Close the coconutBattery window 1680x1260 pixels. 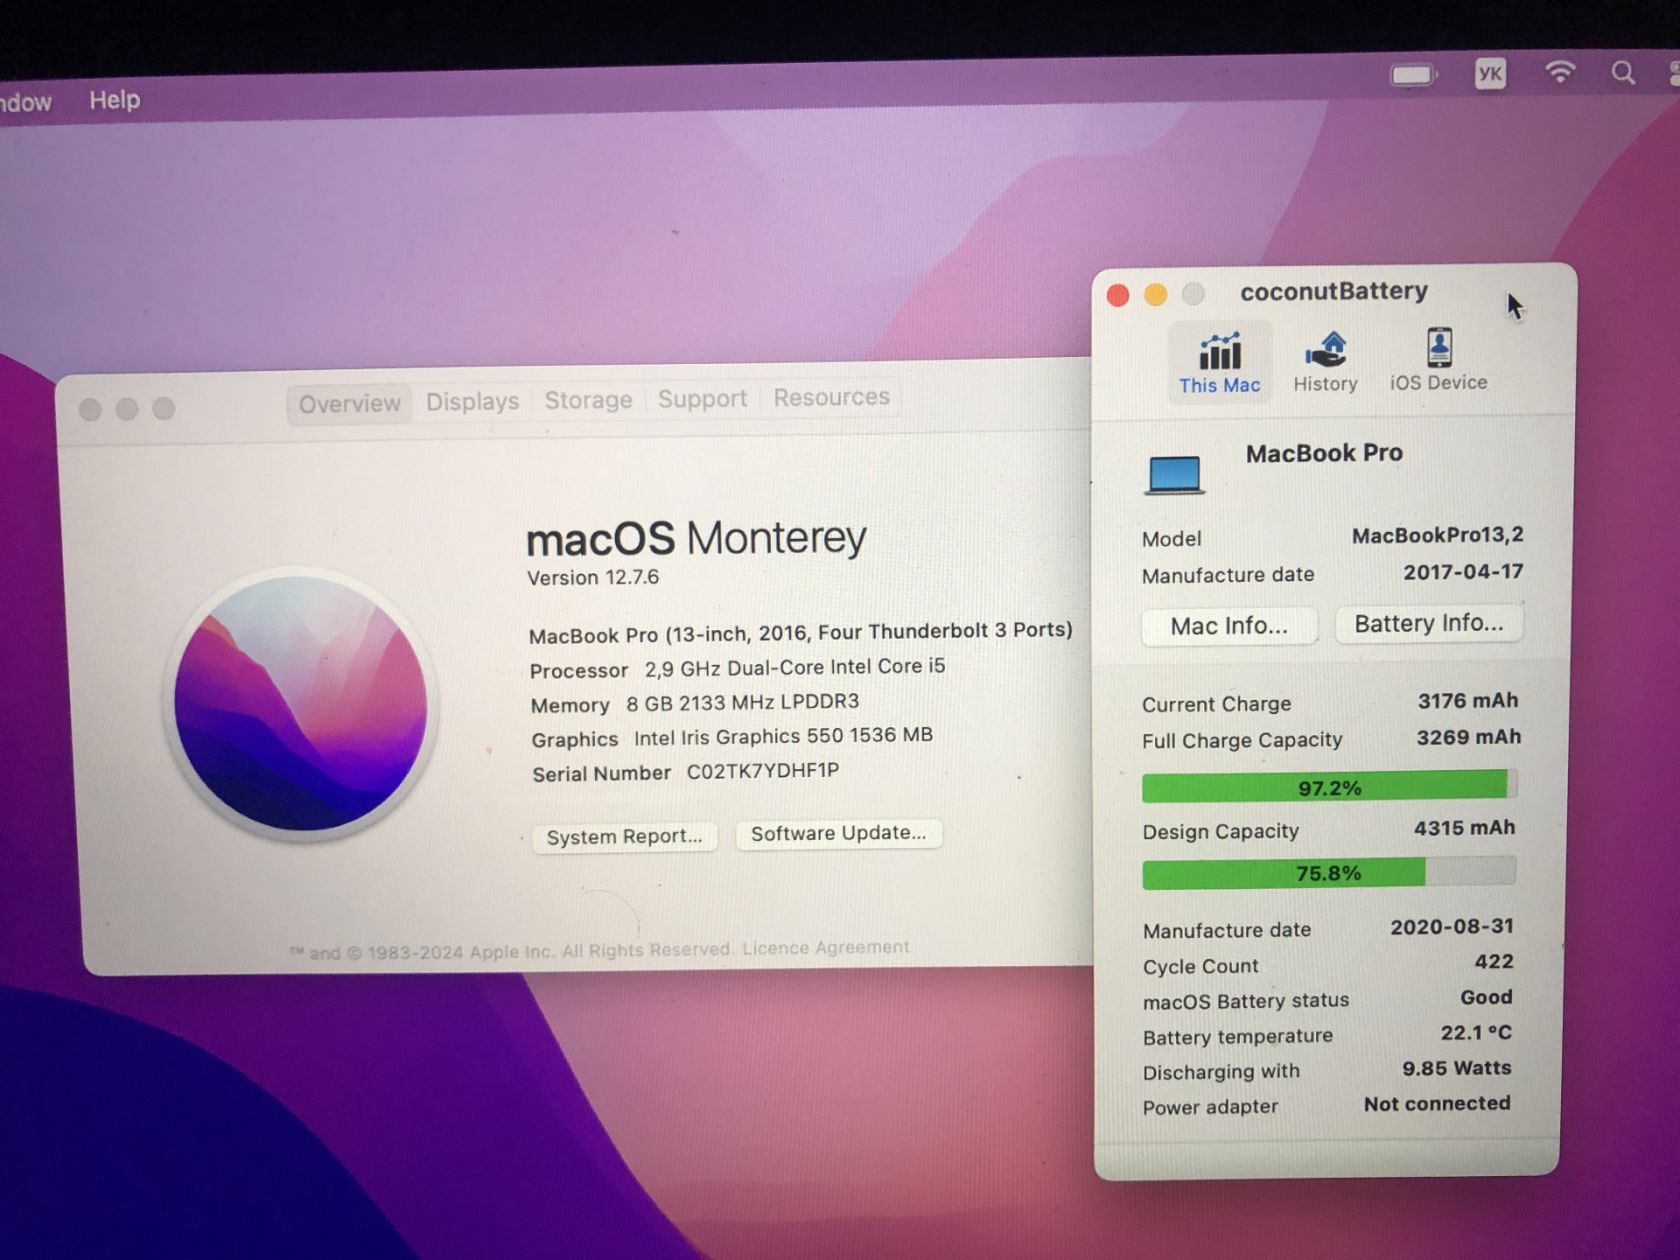(x=1118, y=295)
